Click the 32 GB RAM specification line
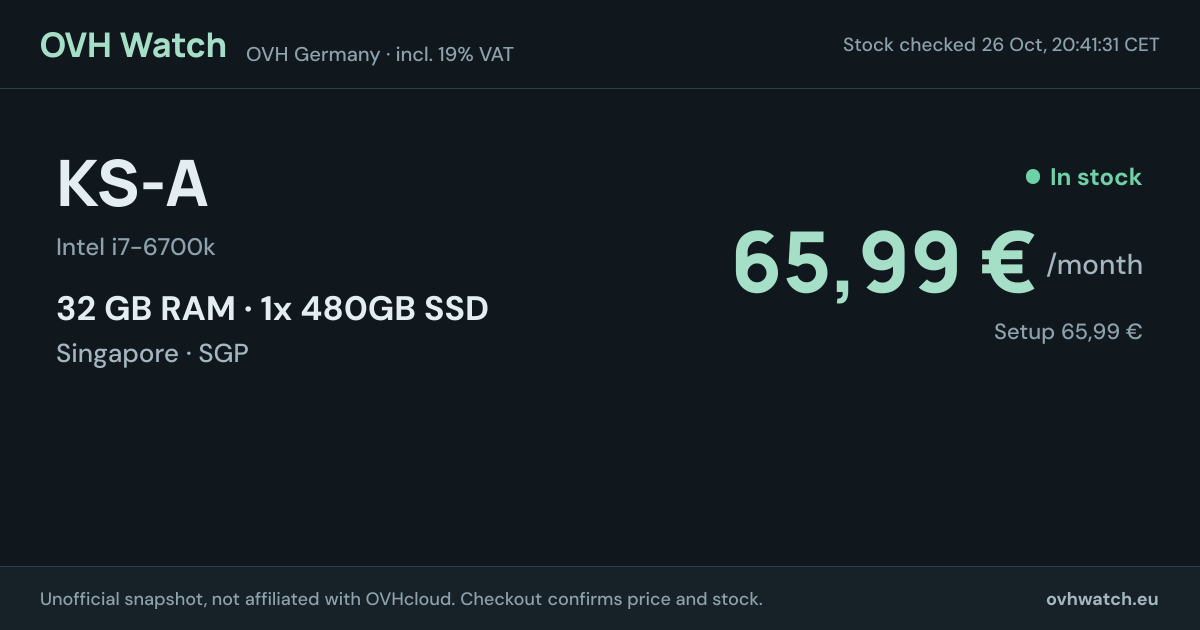1200x630 pixels. (x=146, y=309)
